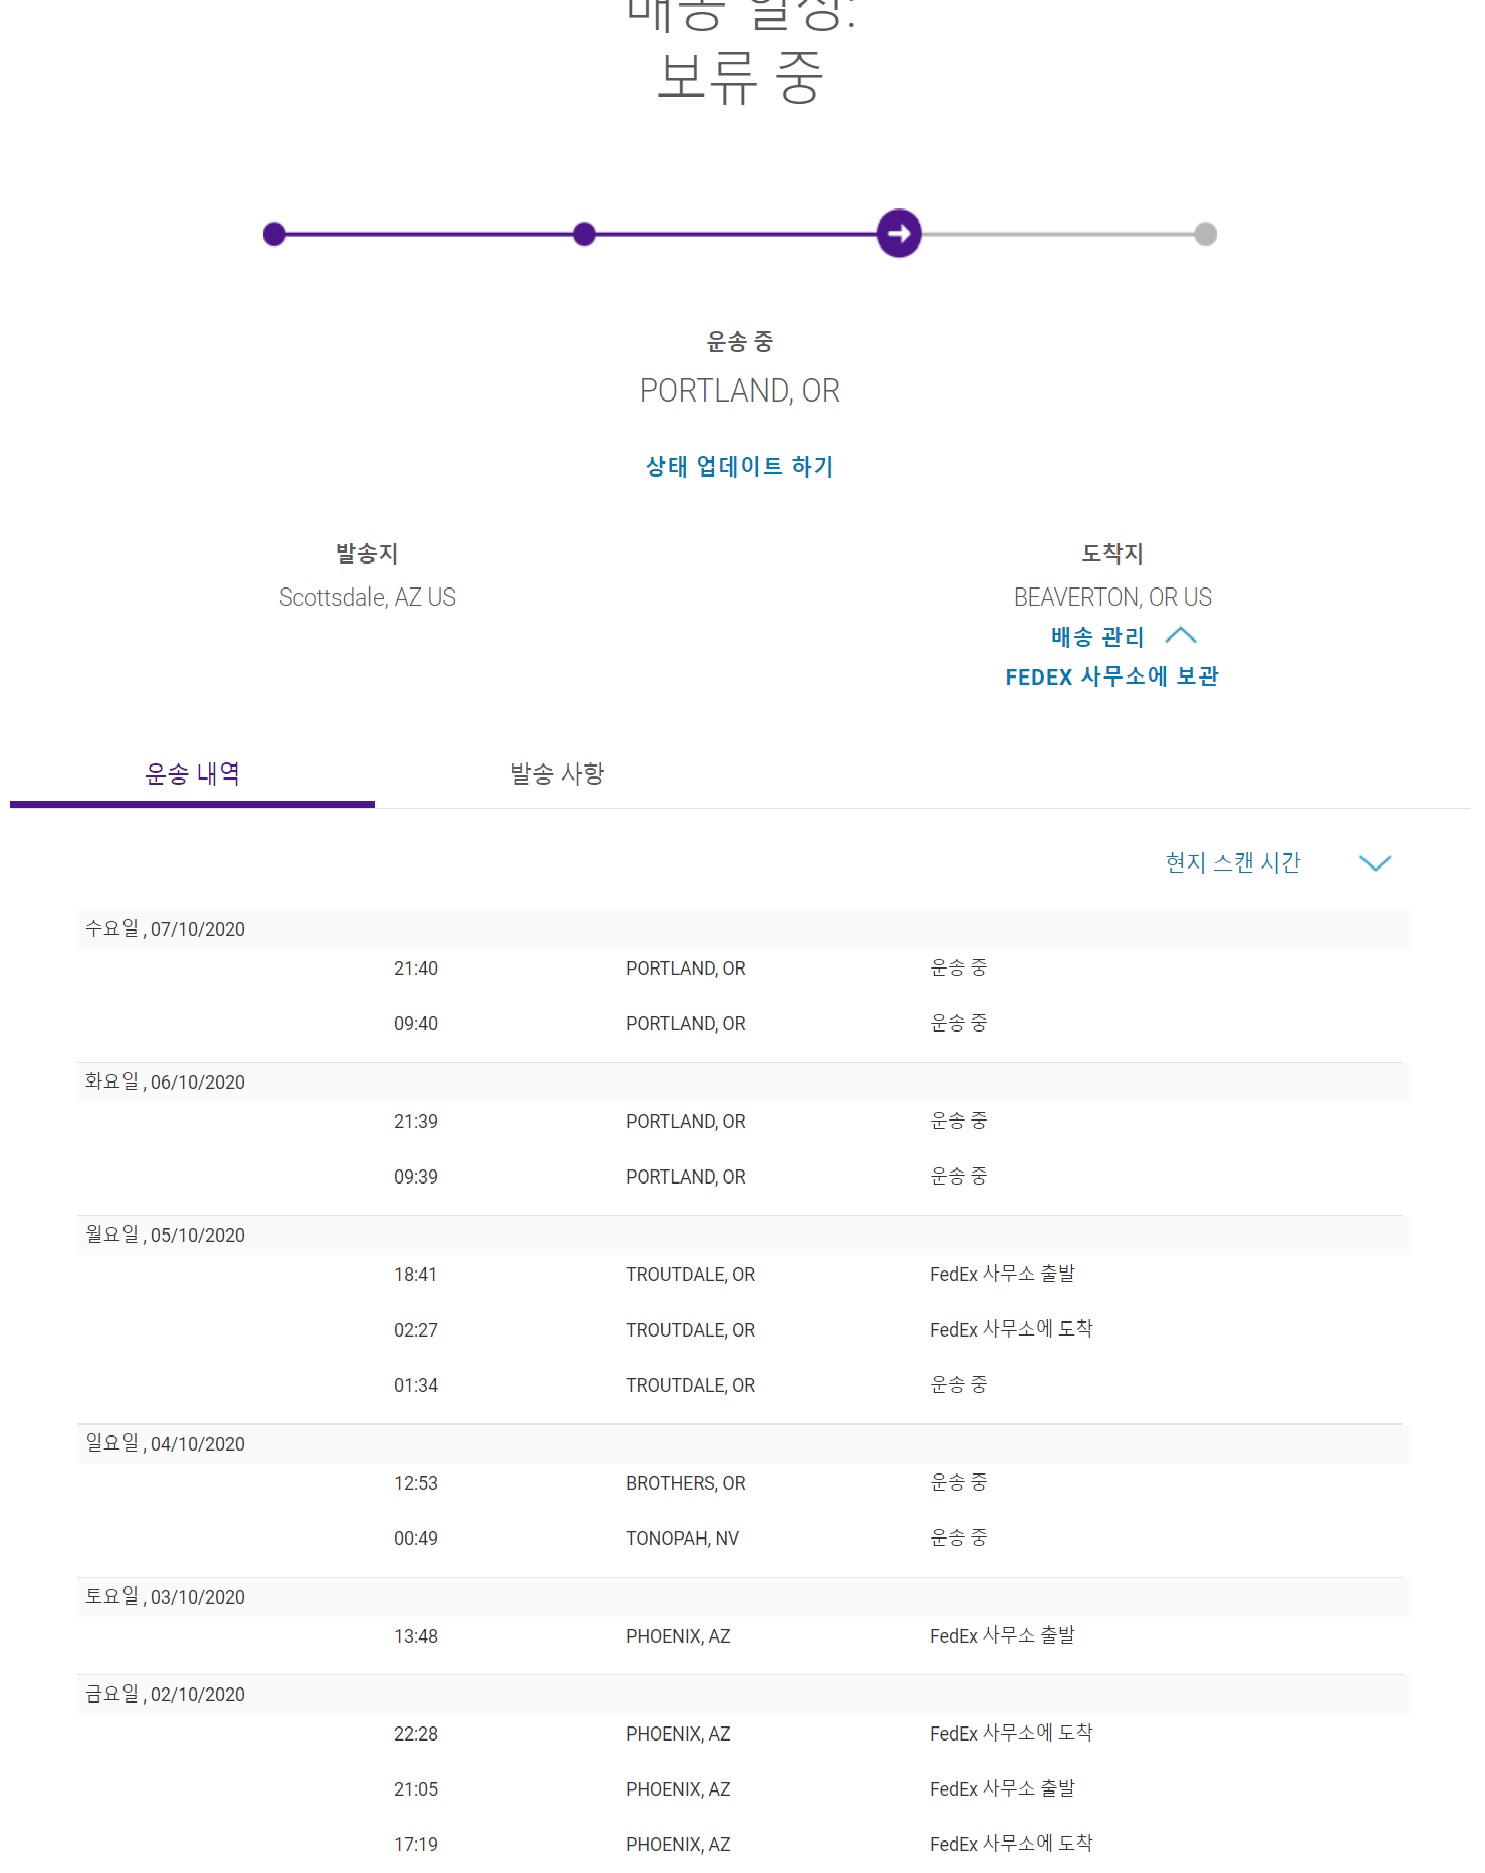Click the 화요일 06/10/2020 date header

[x=165, y=1082]
